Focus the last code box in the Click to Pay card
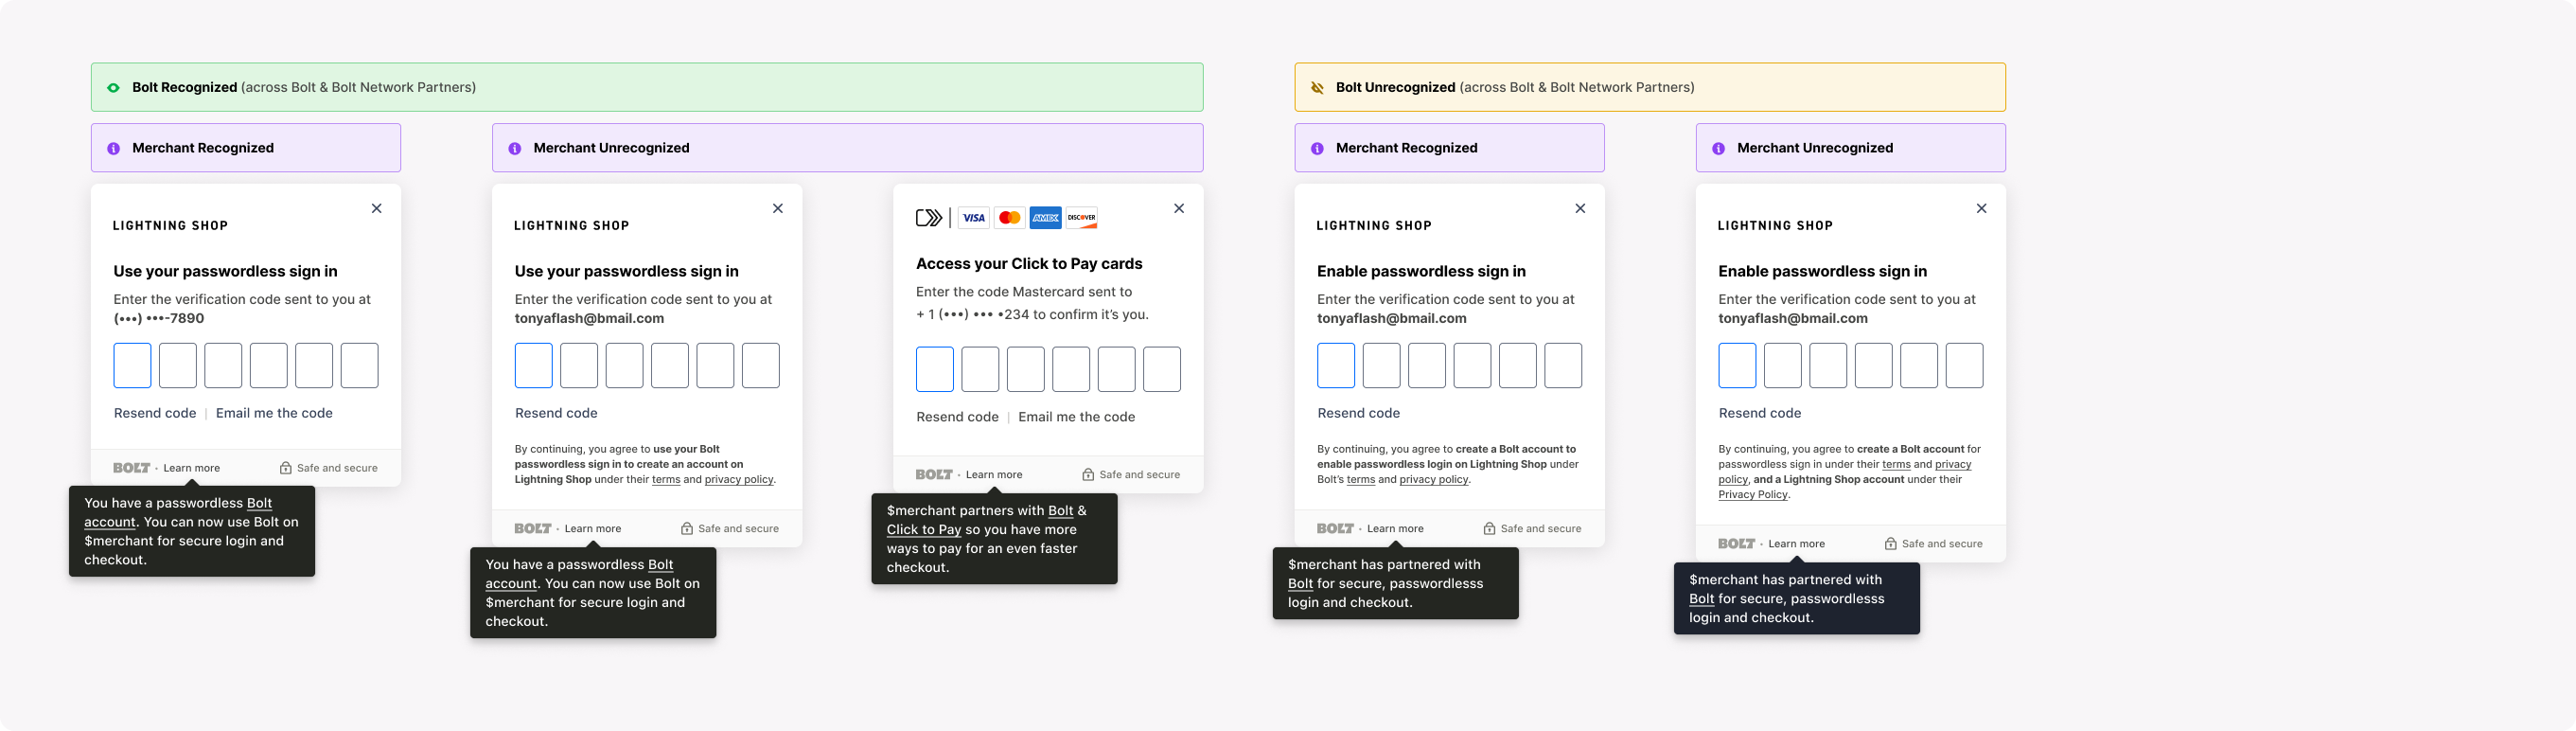Viewport: 2576px width, 731px height. click(x=1162, y=369)
